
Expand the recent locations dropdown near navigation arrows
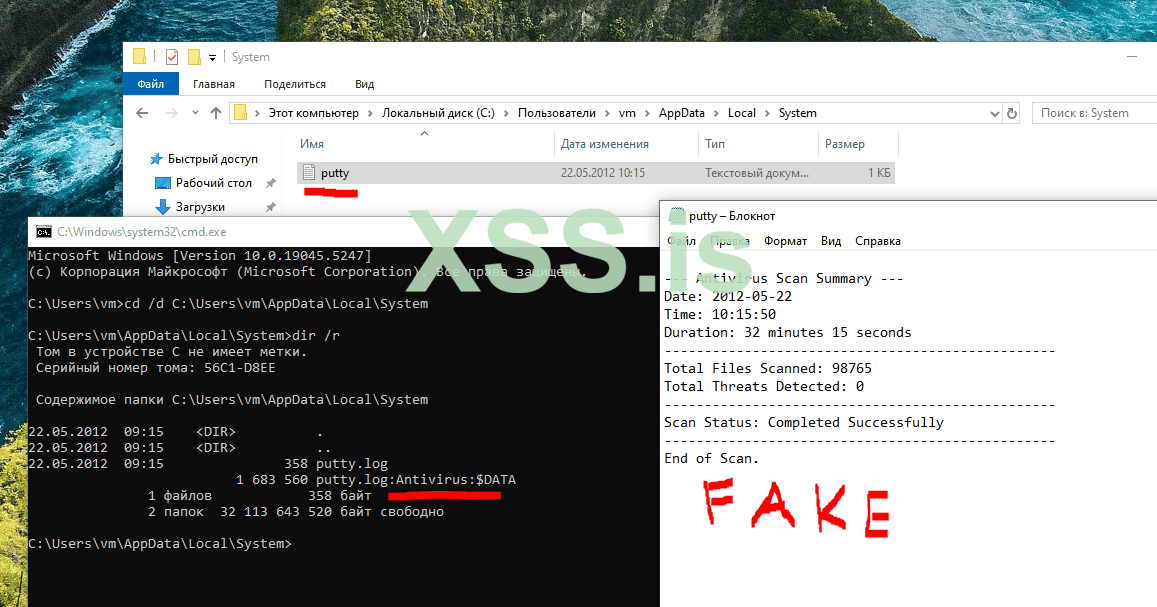195,113
